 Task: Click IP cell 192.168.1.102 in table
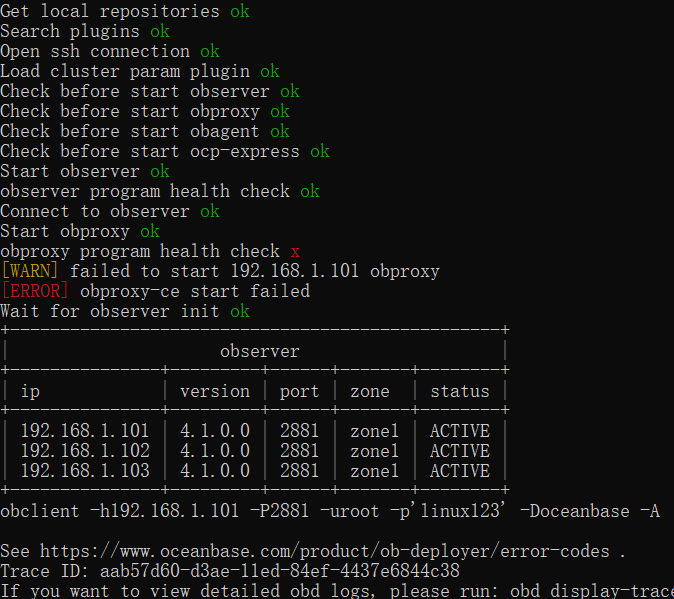pos(85,450)
